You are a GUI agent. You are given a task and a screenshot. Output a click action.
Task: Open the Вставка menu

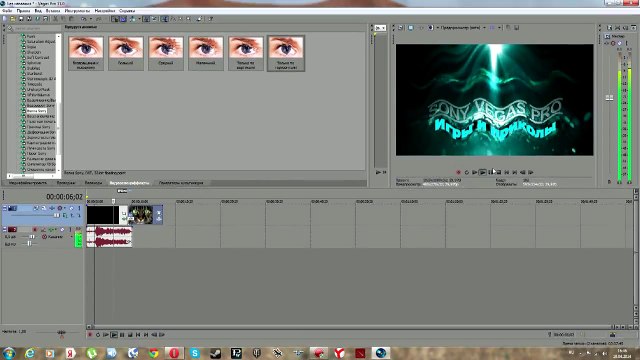click(x=53, y=11)
